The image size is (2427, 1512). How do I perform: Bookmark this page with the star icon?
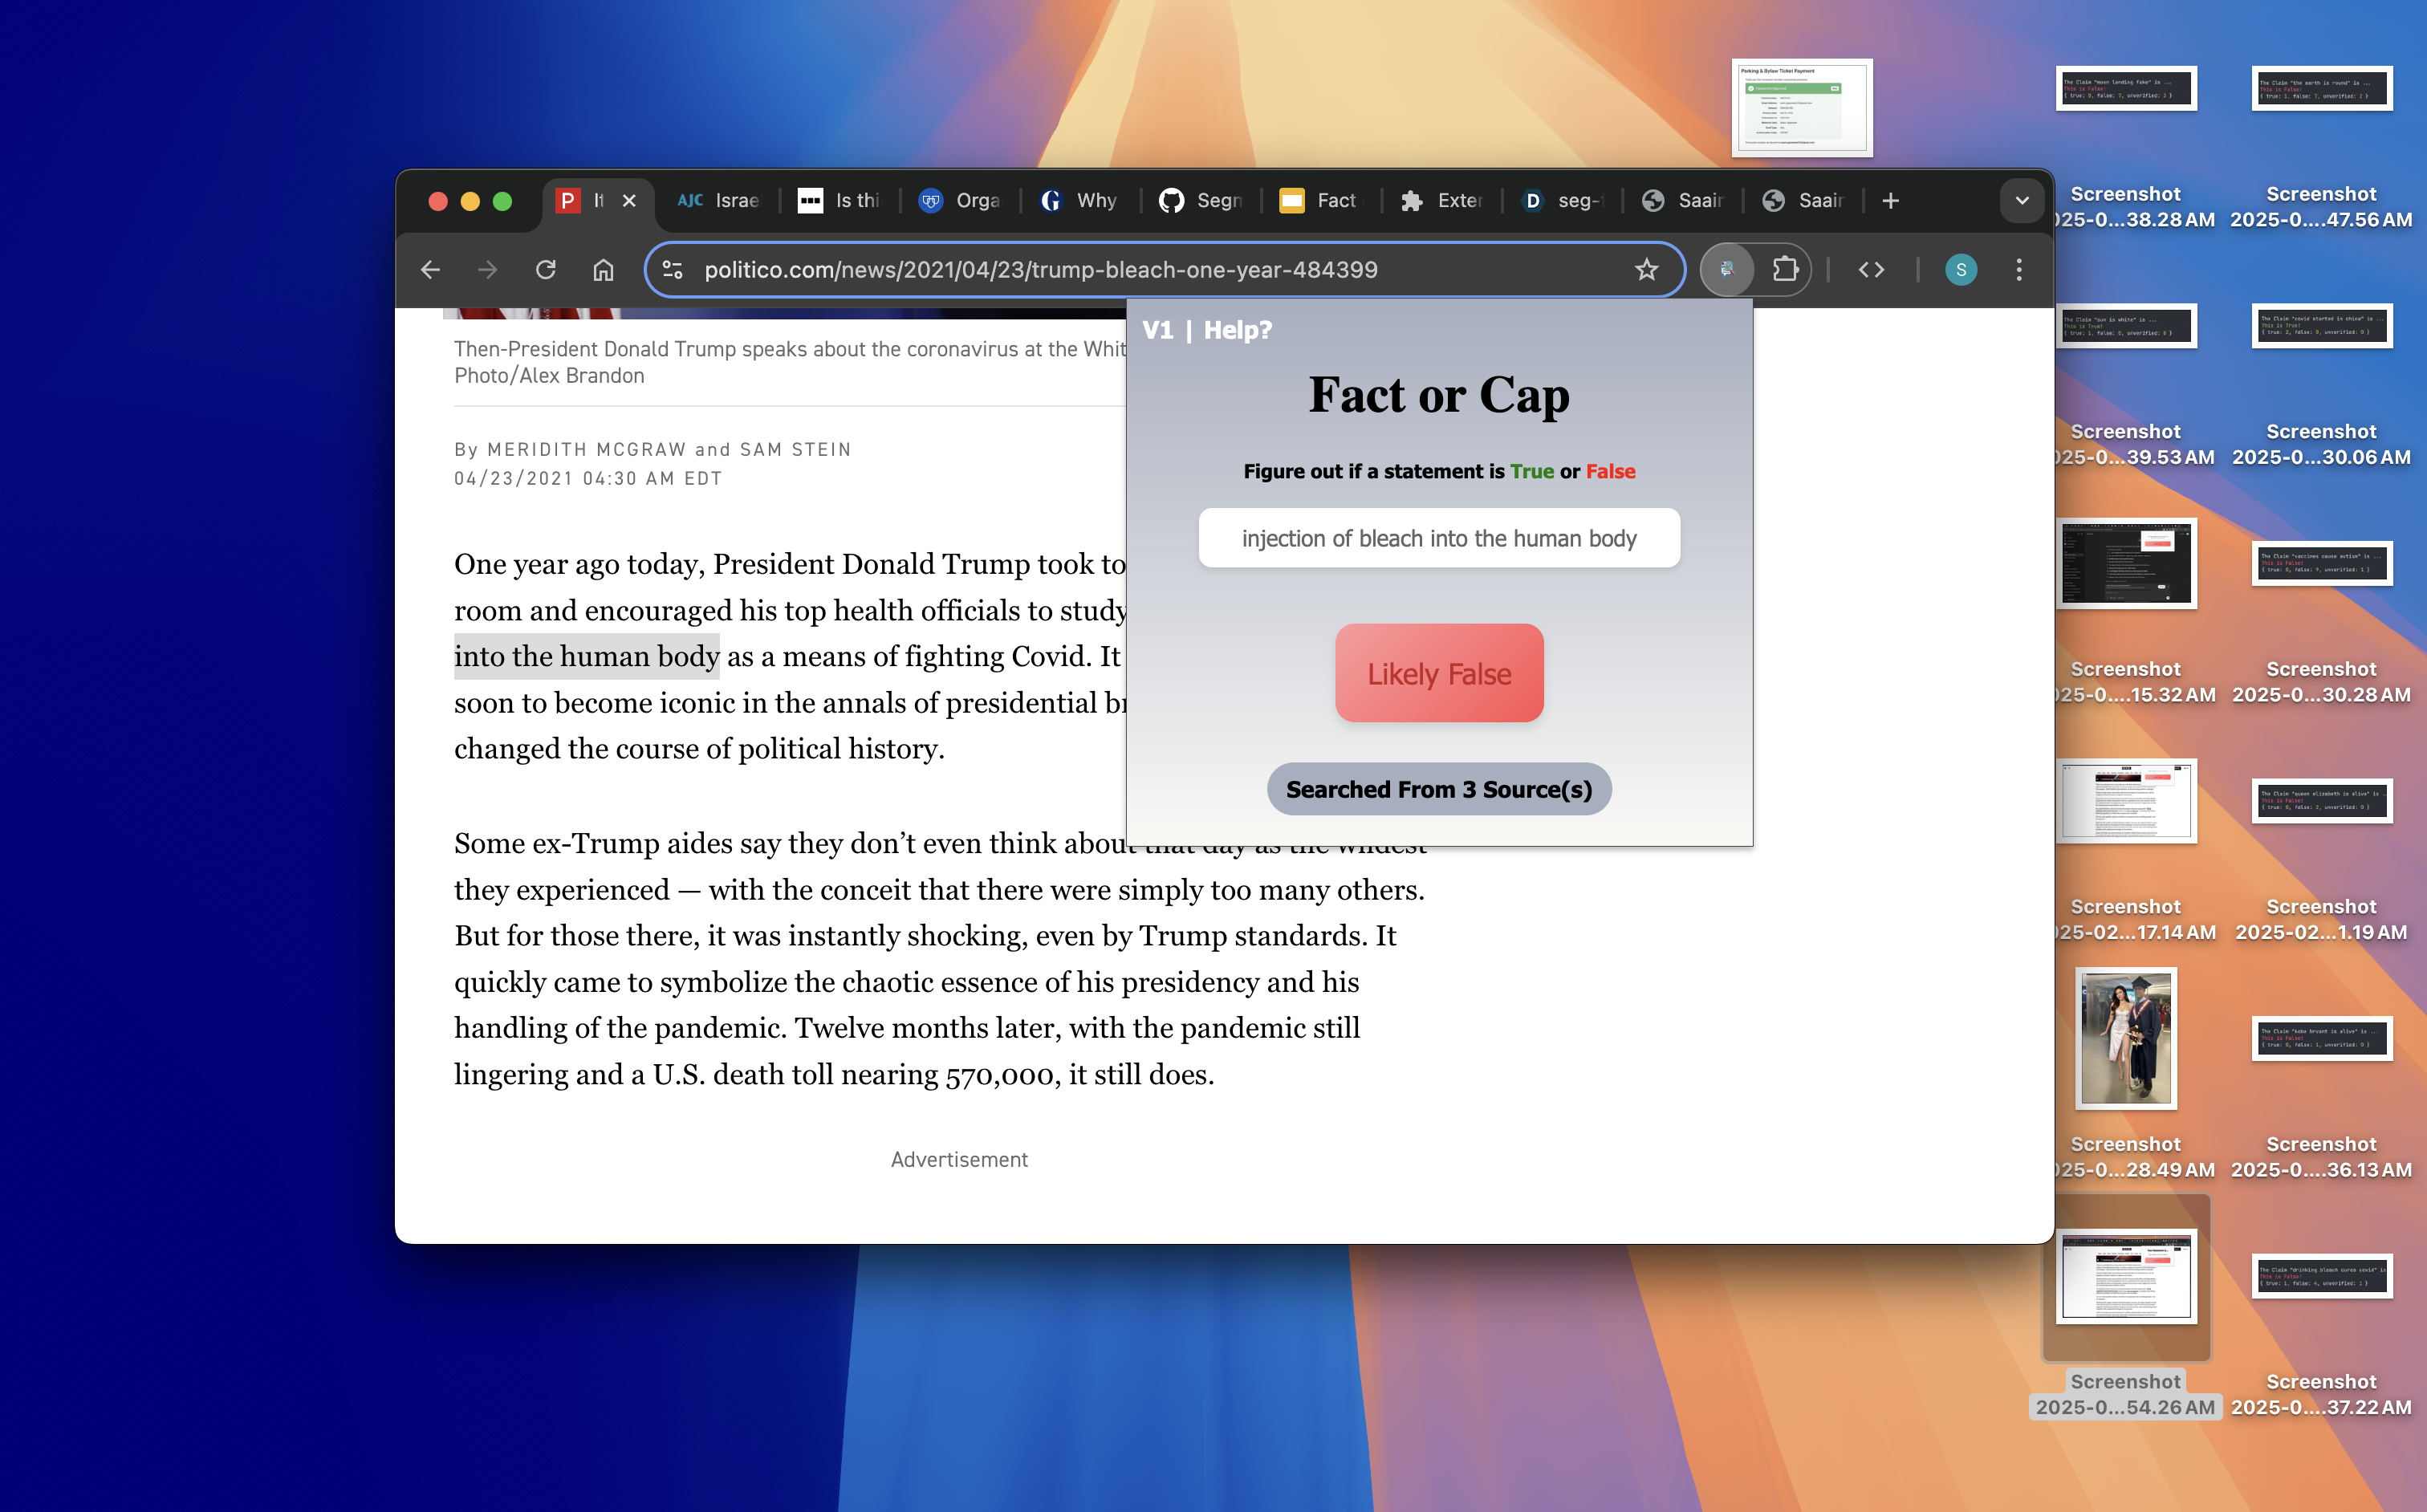1646,270
